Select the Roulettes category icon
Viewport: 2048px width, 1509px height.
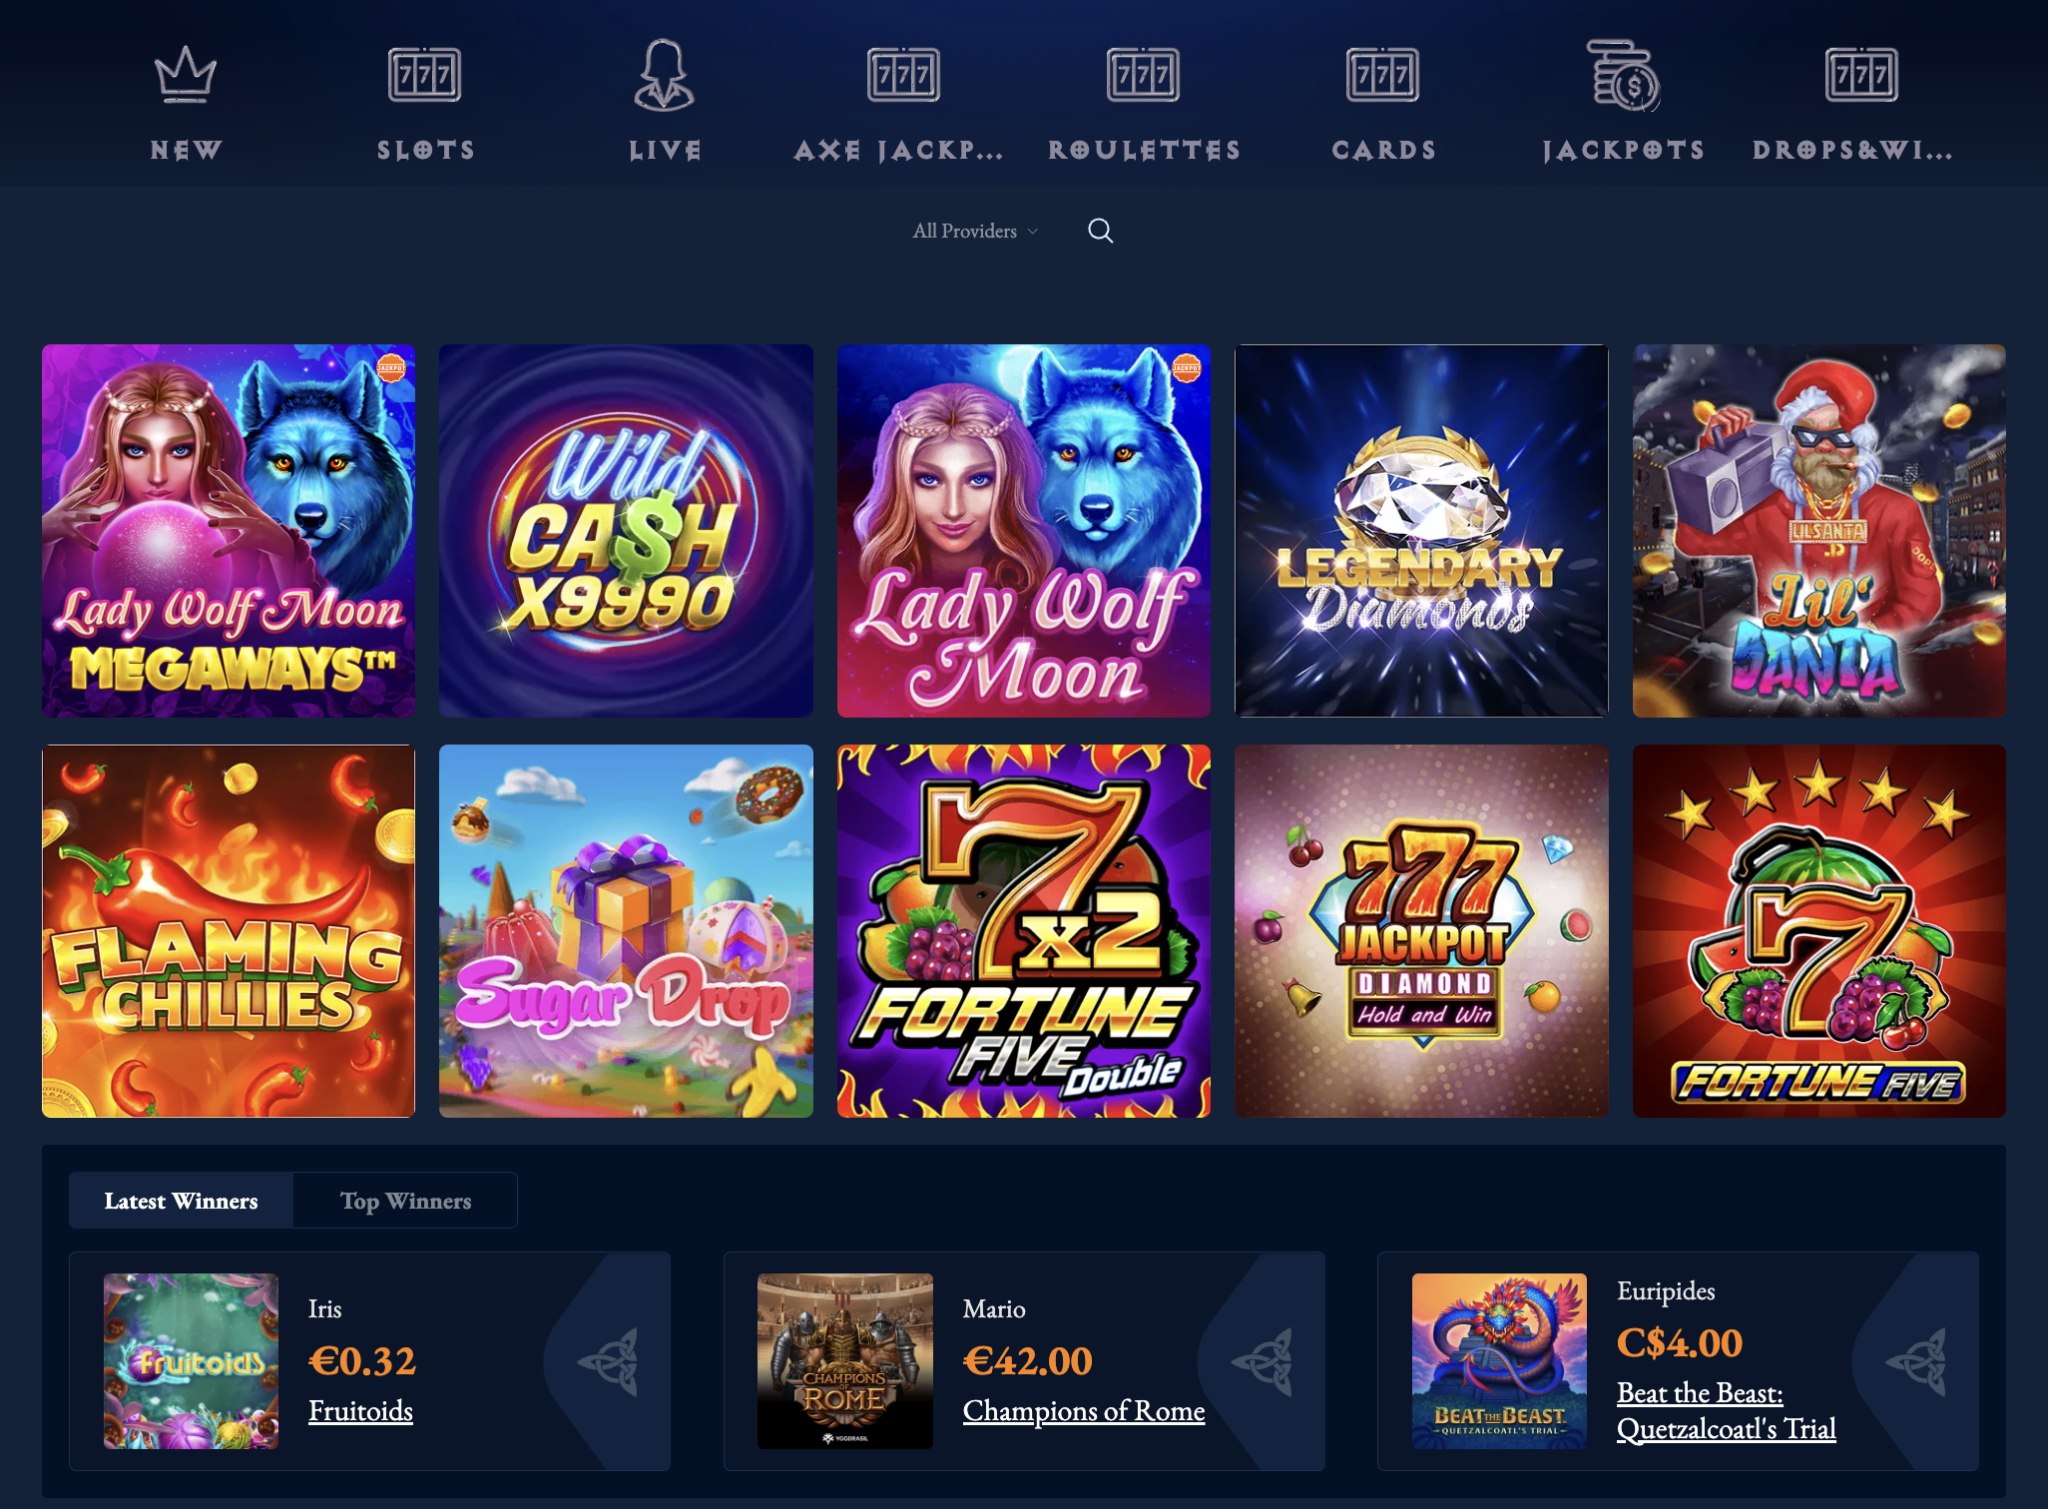click(1143, 74)
